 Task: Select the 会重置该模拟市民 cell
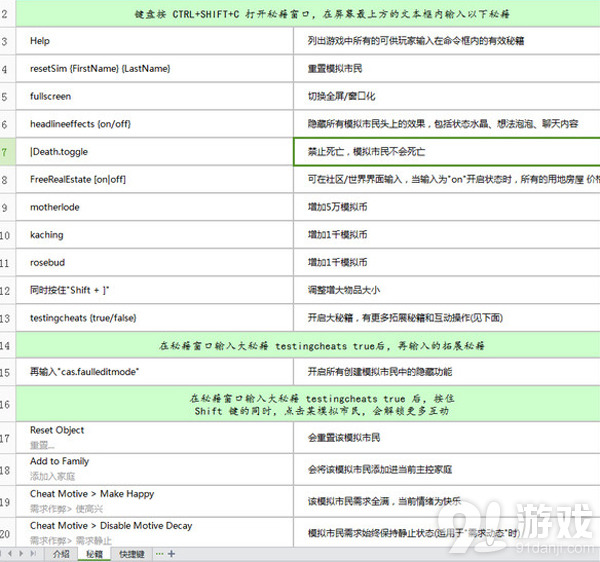(x=447, y=438)
